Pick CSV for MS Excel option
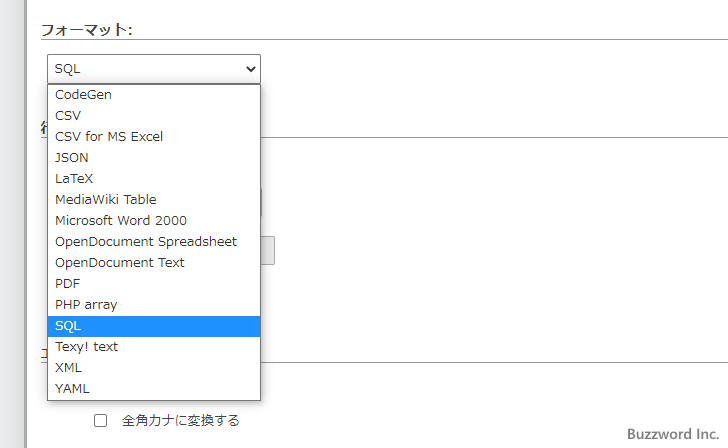 (x=154, y=136)
